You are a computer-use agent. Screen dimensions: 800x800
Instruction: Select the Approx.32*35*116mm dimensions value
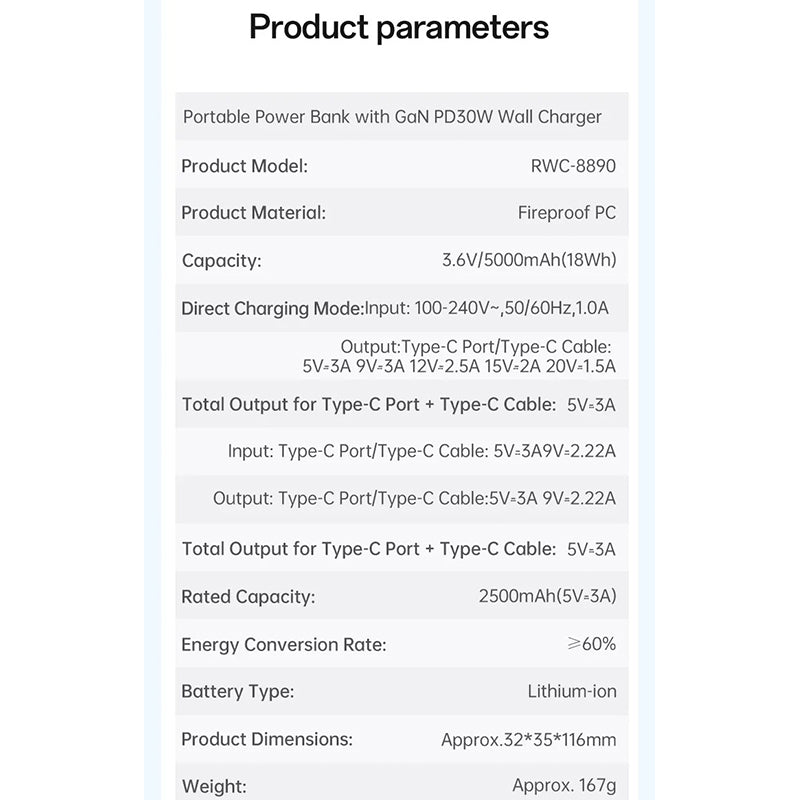point(528,741)
